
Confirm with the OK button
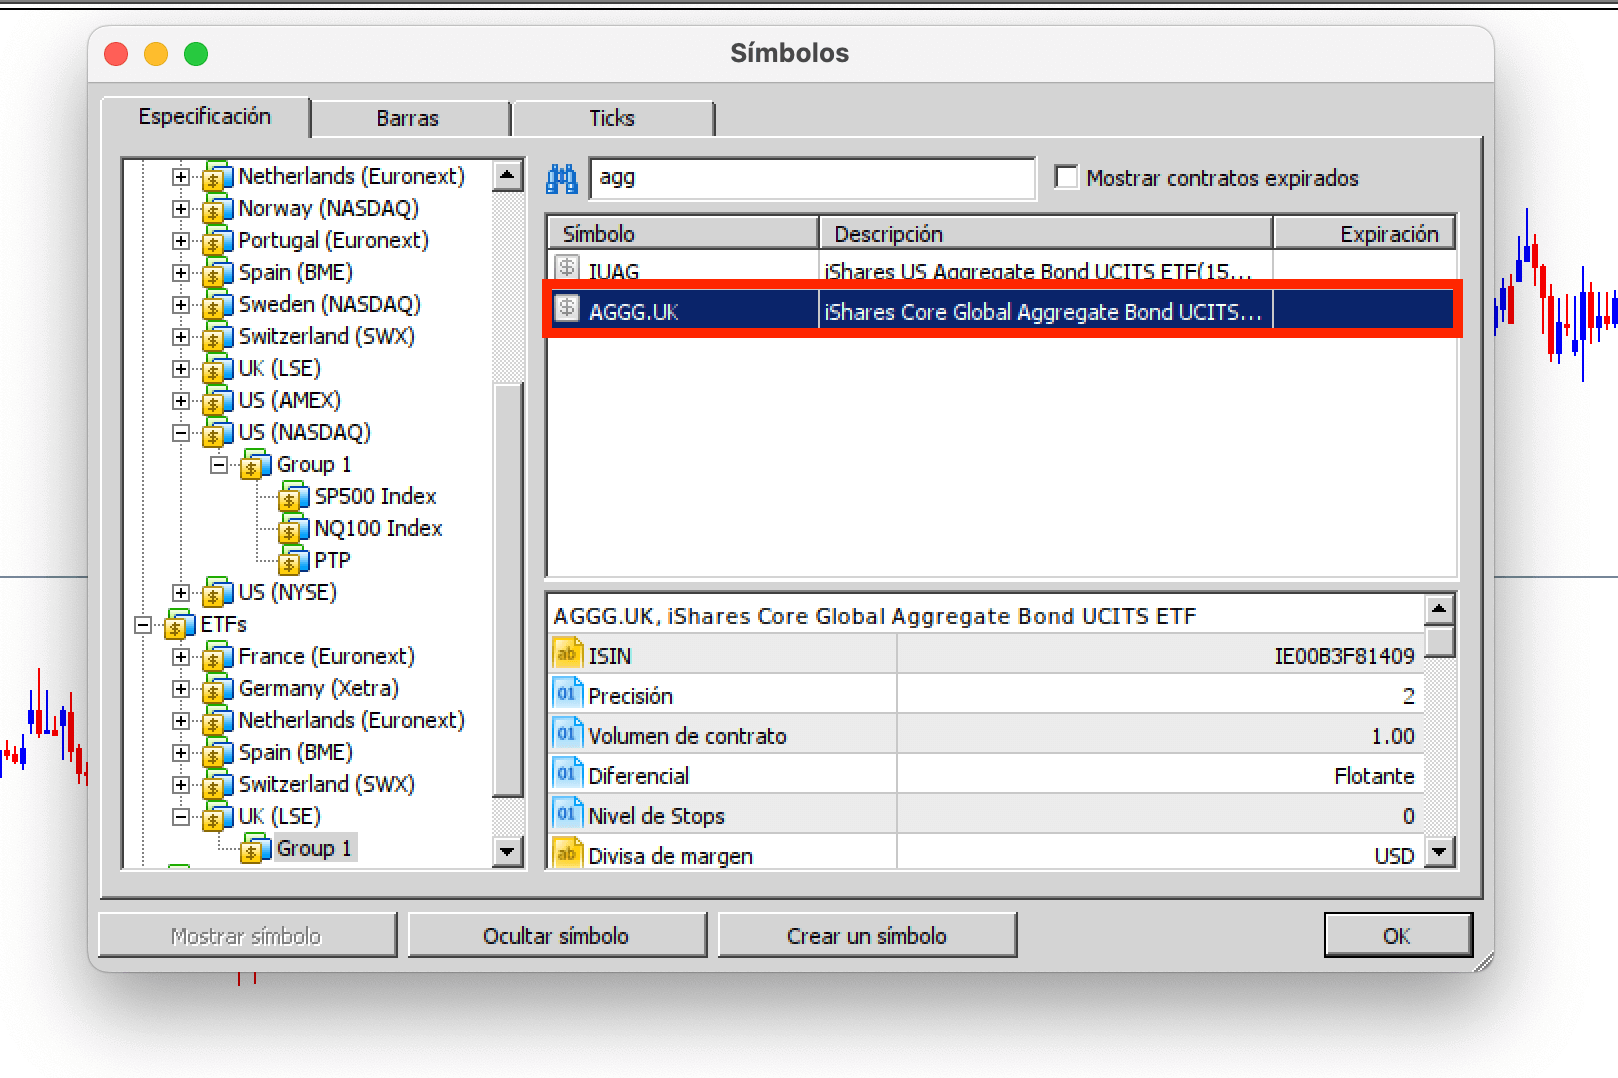click(1398, 935)
